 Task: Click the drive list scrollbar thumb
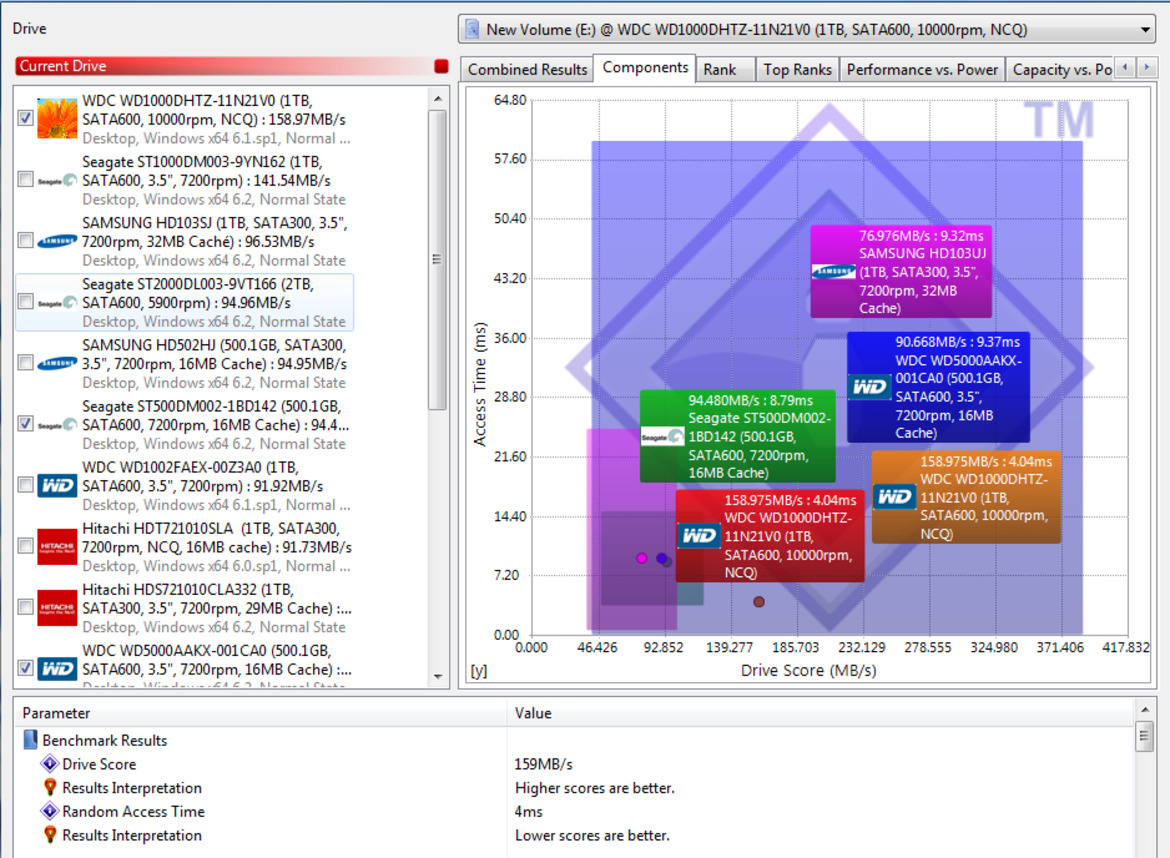point(437,260)
